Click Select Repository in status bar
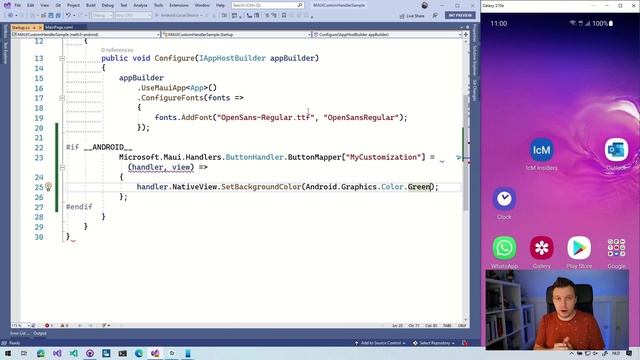The image size is (640, 360). point(434,343)
